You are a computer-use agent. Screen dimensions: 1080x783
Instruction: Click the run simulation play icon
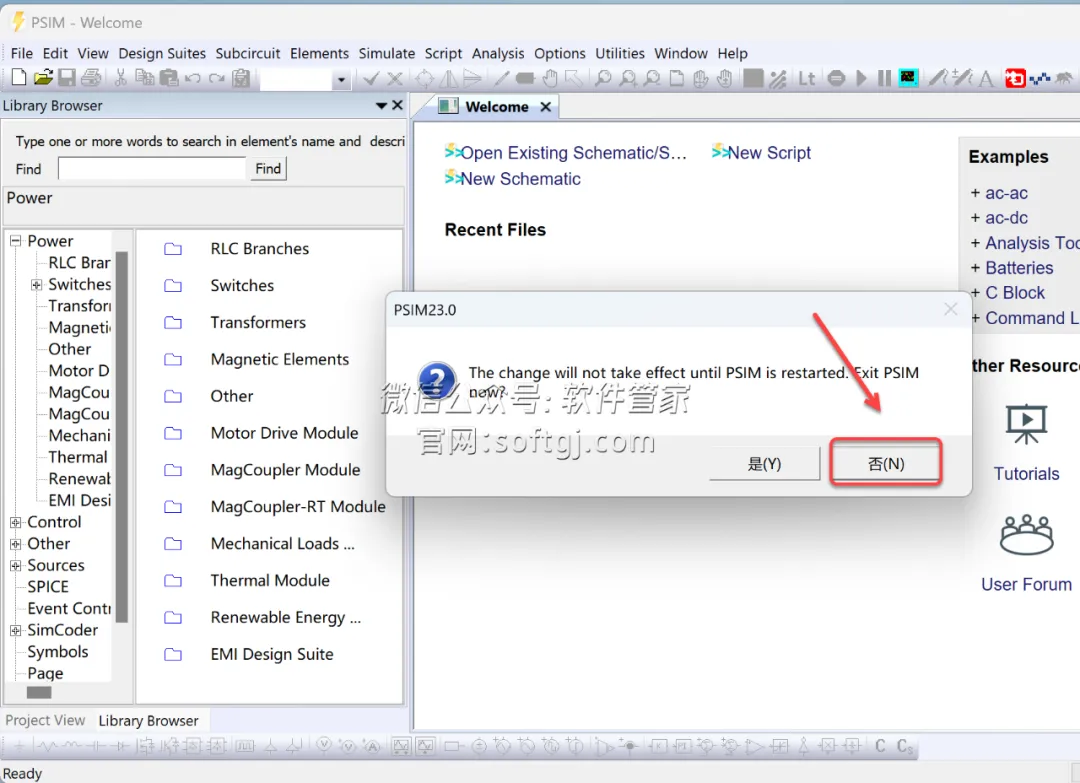click(861, 79)
